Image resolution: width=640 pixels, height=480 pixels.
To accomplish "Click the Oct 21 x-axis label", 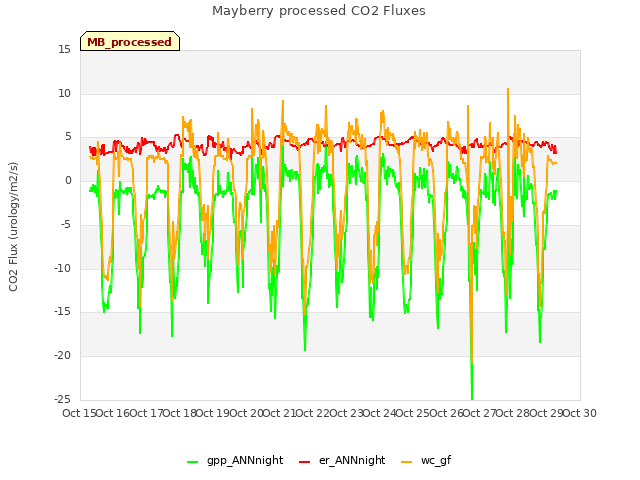I will coord(279,413).
